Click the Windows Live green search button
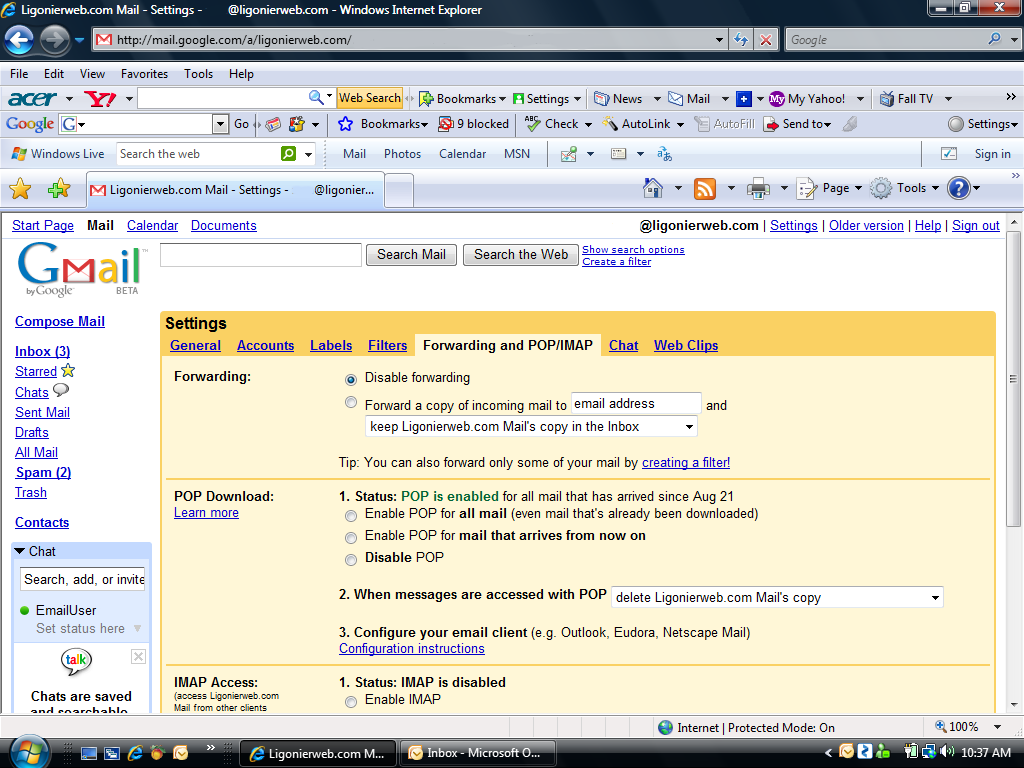 tap(288, 153)
